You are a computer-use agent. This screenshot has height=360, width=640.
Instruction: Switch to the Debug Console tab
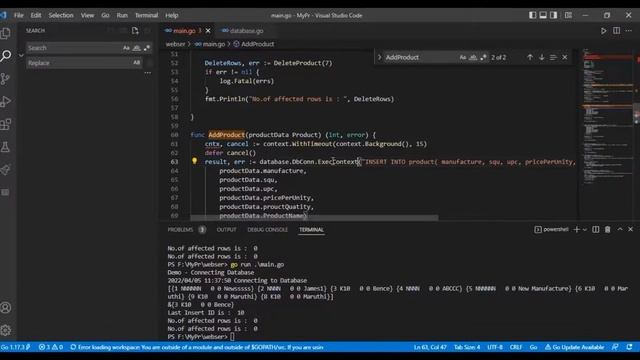[268, 229]
